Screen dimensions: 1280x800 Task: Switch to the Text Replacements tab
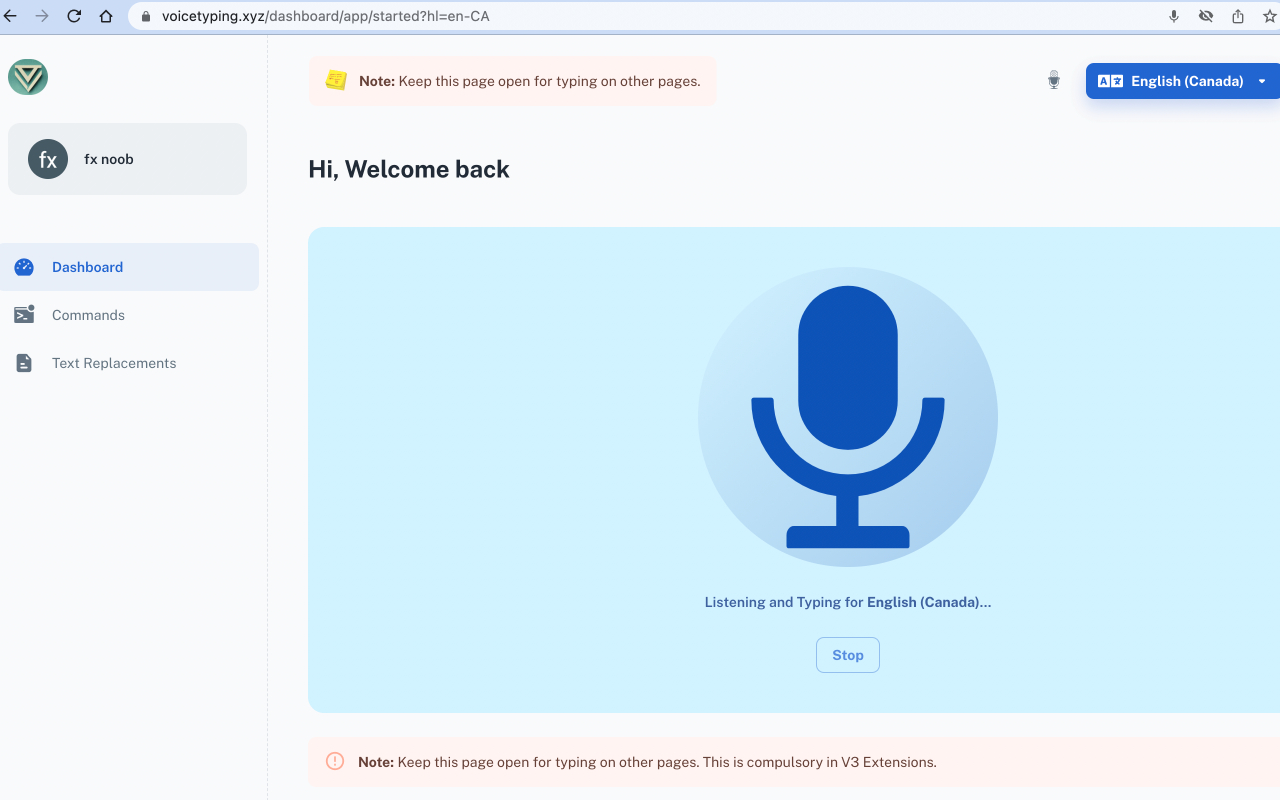pos(113,362)
